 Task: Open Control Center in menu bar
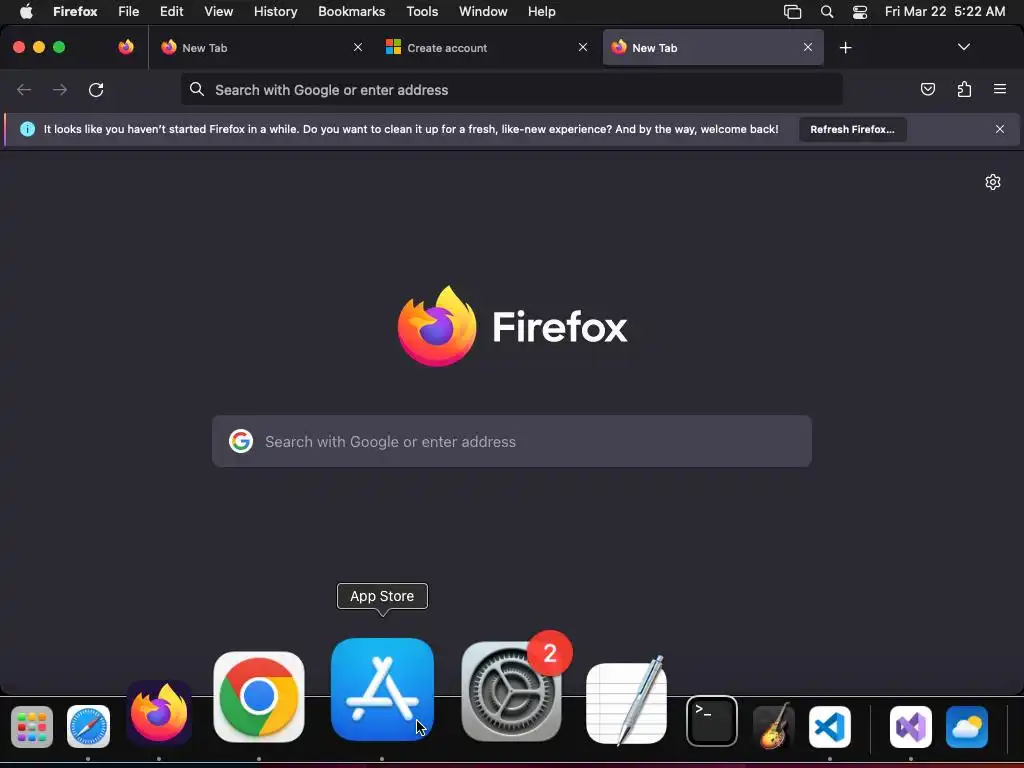coord(860,12)
